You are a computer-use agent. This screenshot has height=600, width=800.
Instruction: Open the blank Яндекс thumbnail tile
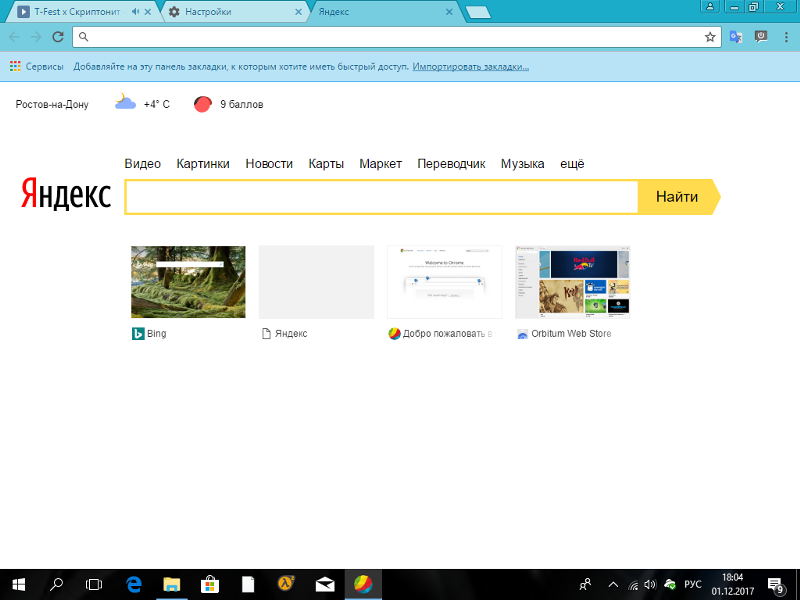coord(316,282)
